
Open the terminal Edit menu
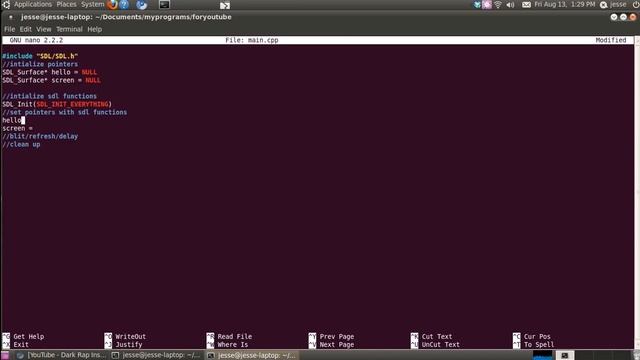[25, 29]
